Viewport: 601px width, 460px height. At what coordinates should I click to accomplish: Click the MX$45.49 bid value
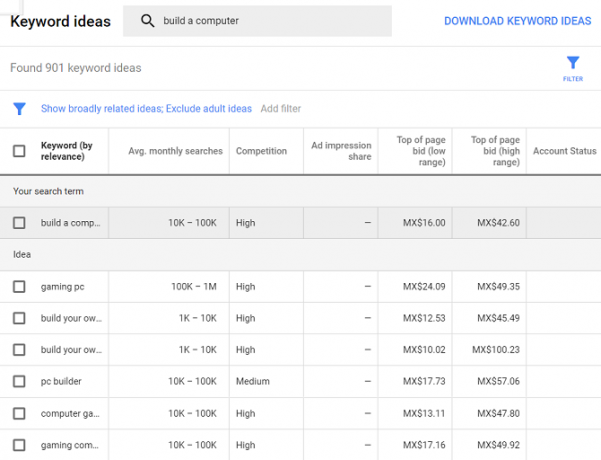[x=498, y=318]
